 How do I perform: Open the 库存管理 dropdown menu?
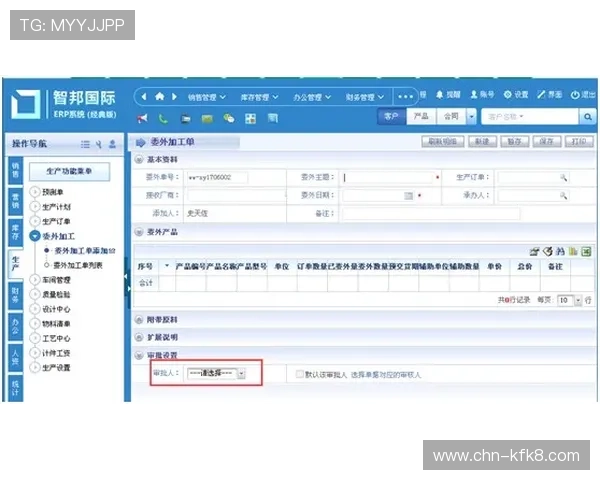[x=259, y=97]
